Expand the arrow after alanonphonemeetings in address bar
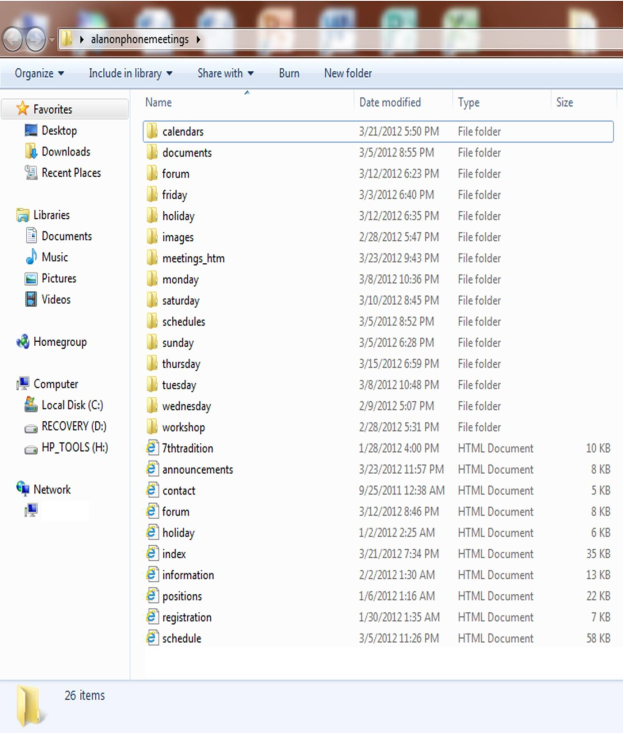624x734 pixels. (x=198, y=39)
